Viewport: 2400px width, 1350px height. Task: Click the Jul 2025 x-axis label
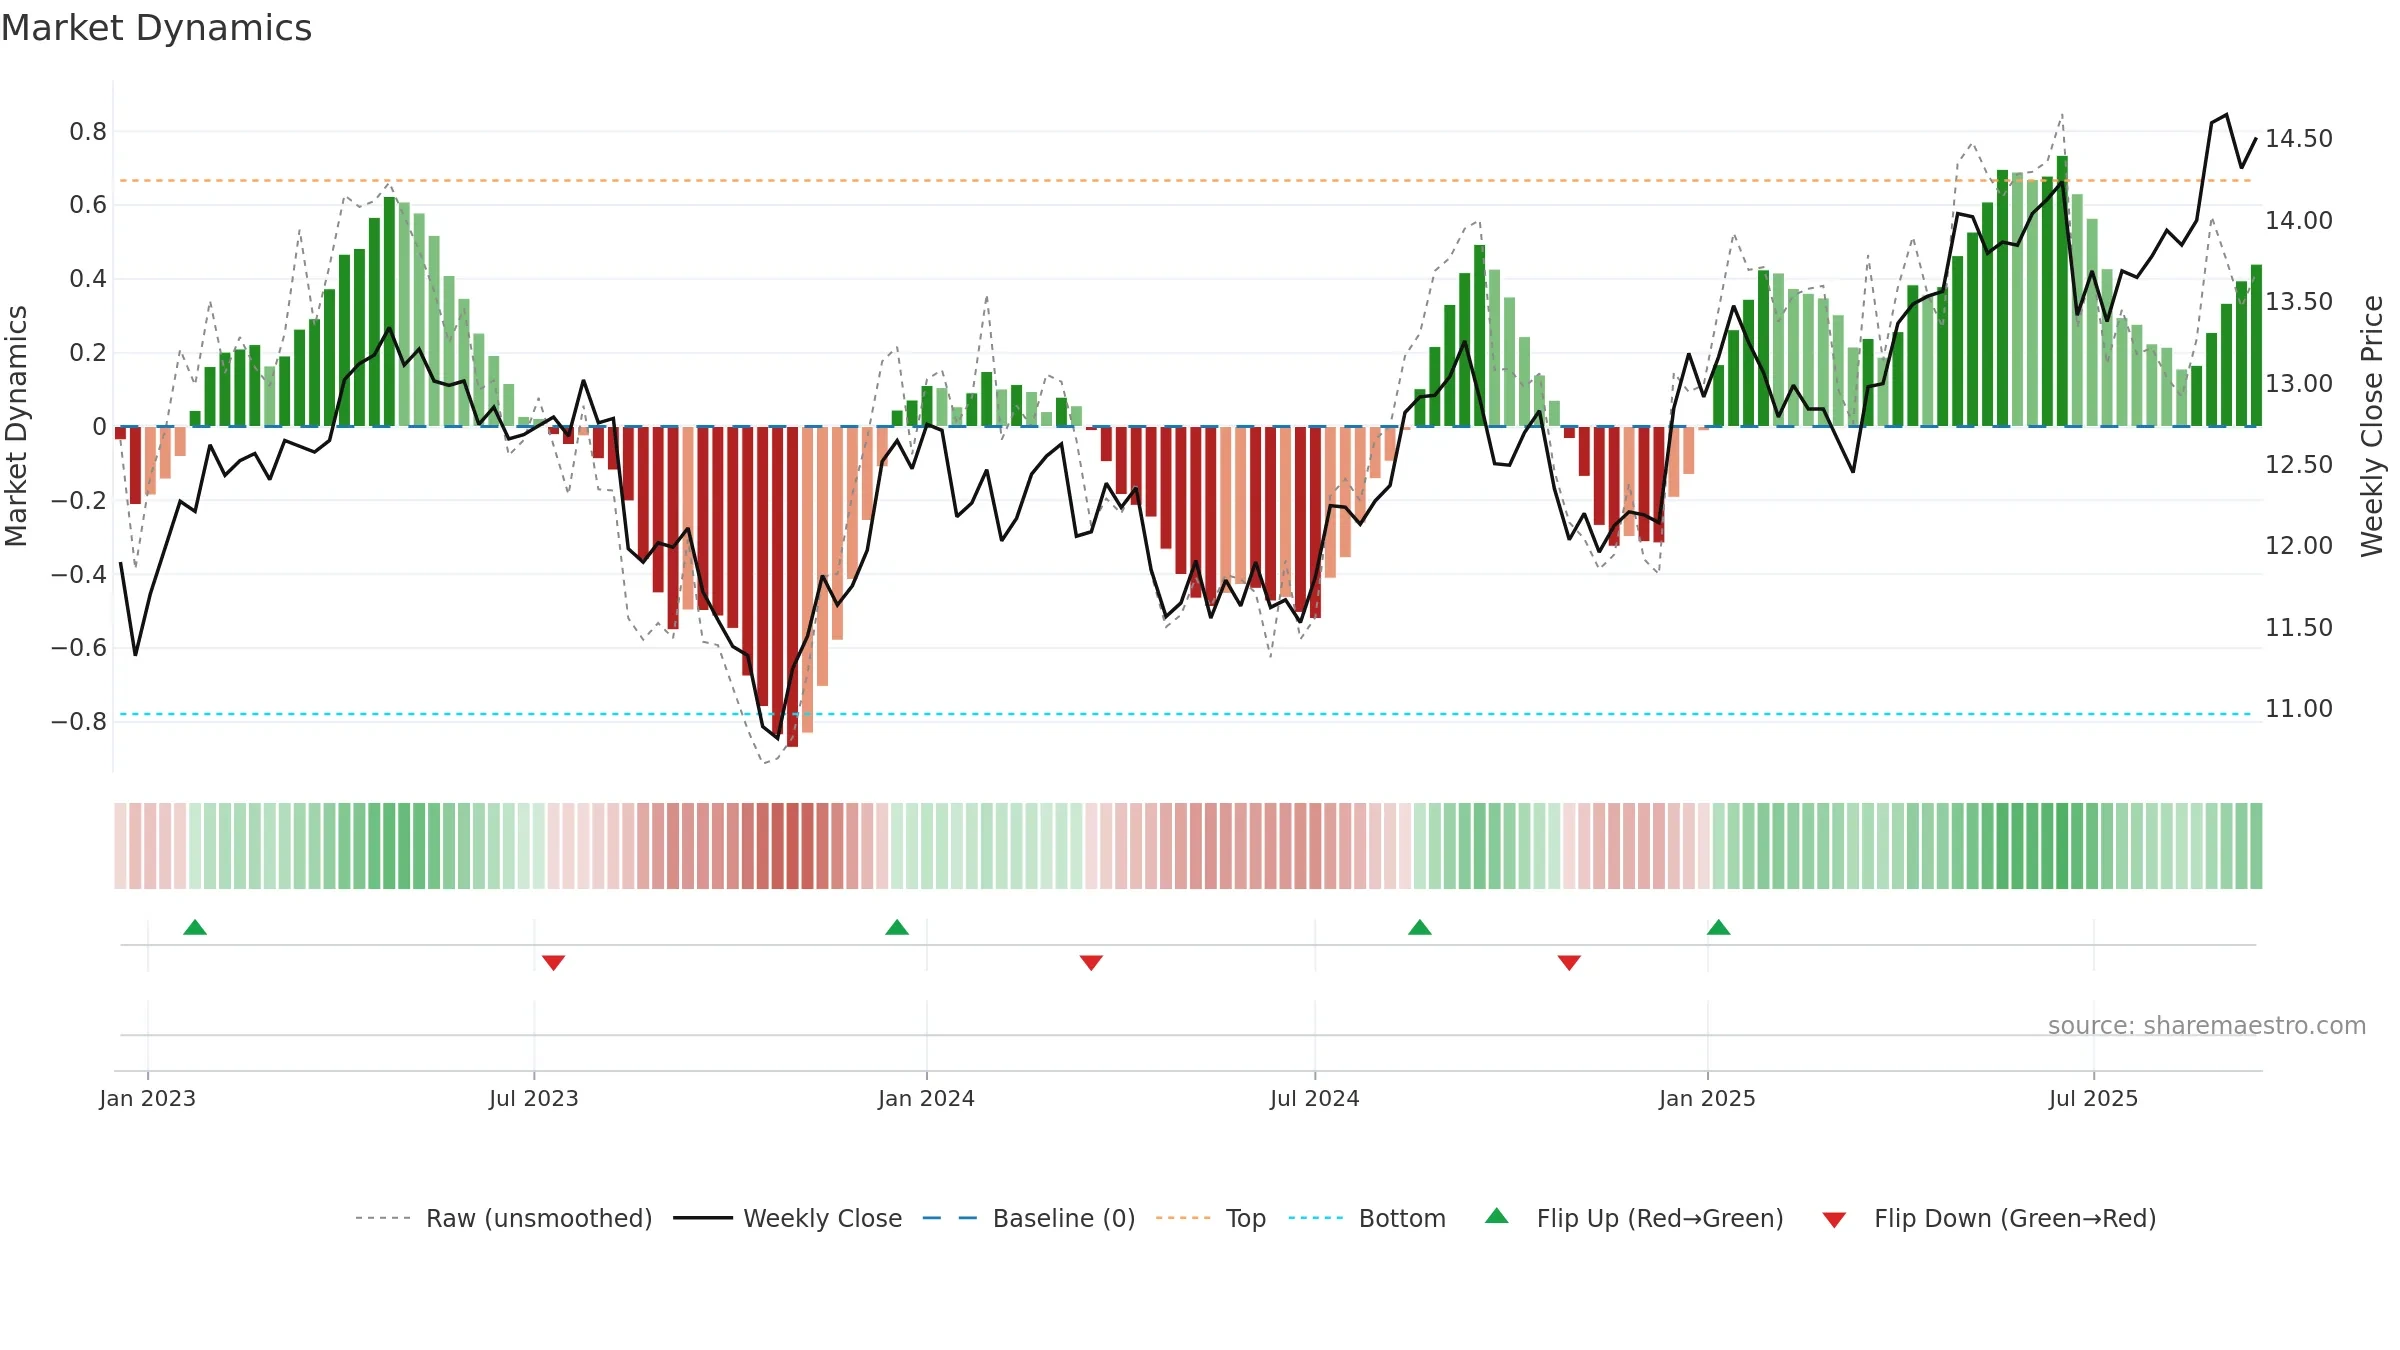2094,1098
